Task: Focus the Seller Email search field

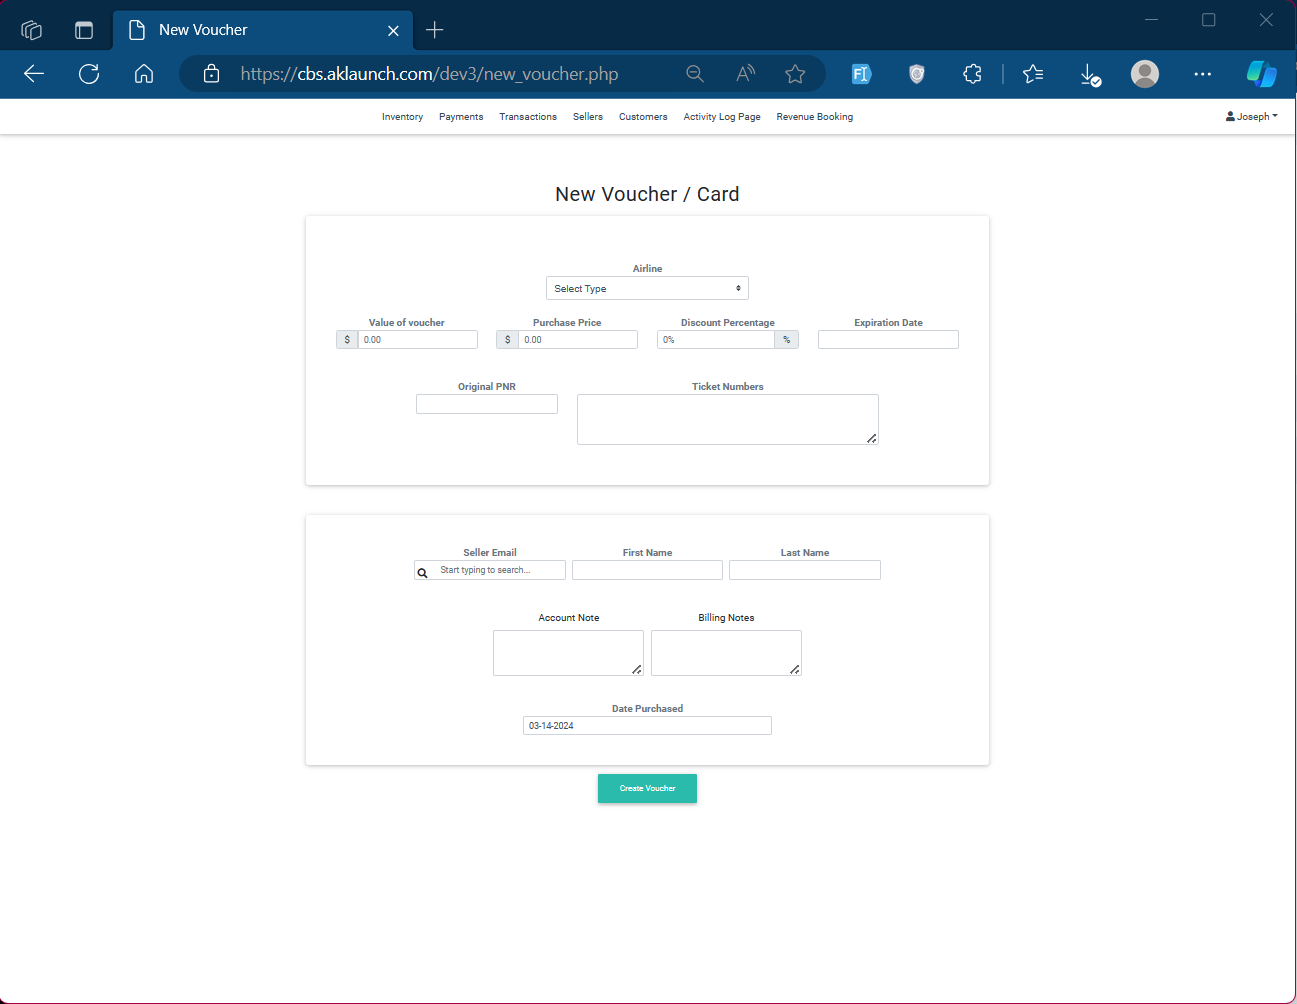Action: tap(498, 570)
